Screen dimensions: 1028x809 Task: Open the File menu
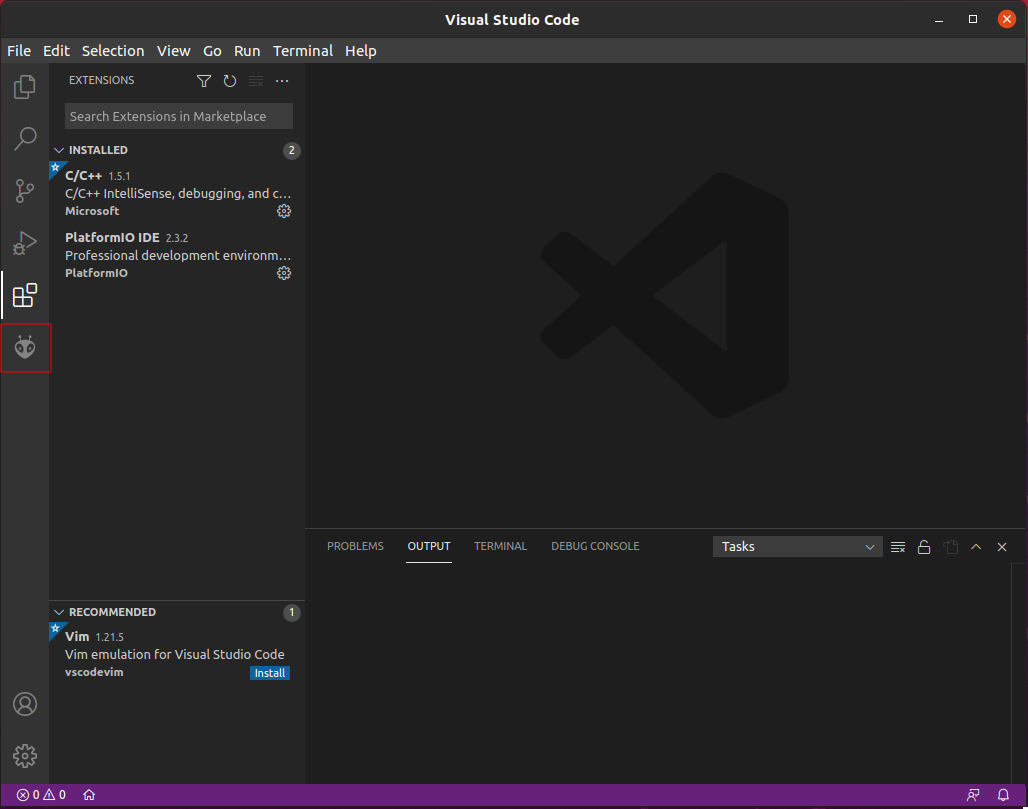[19, 50]
